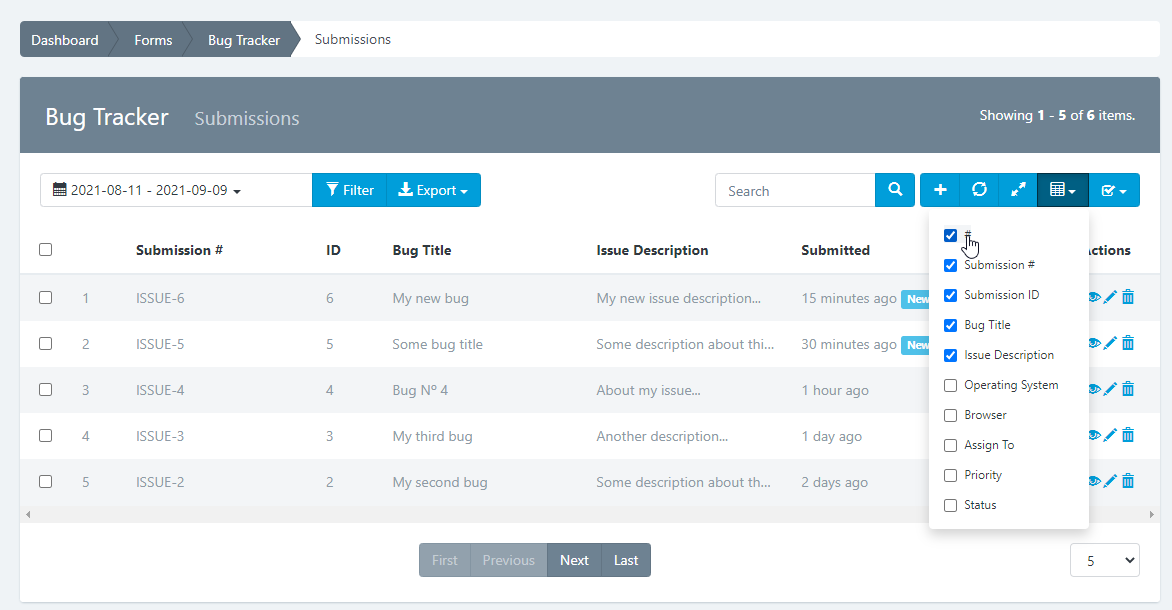Open the Export dropdown
The width and height of the screenshot is (1172, 610).
point(433,190)
